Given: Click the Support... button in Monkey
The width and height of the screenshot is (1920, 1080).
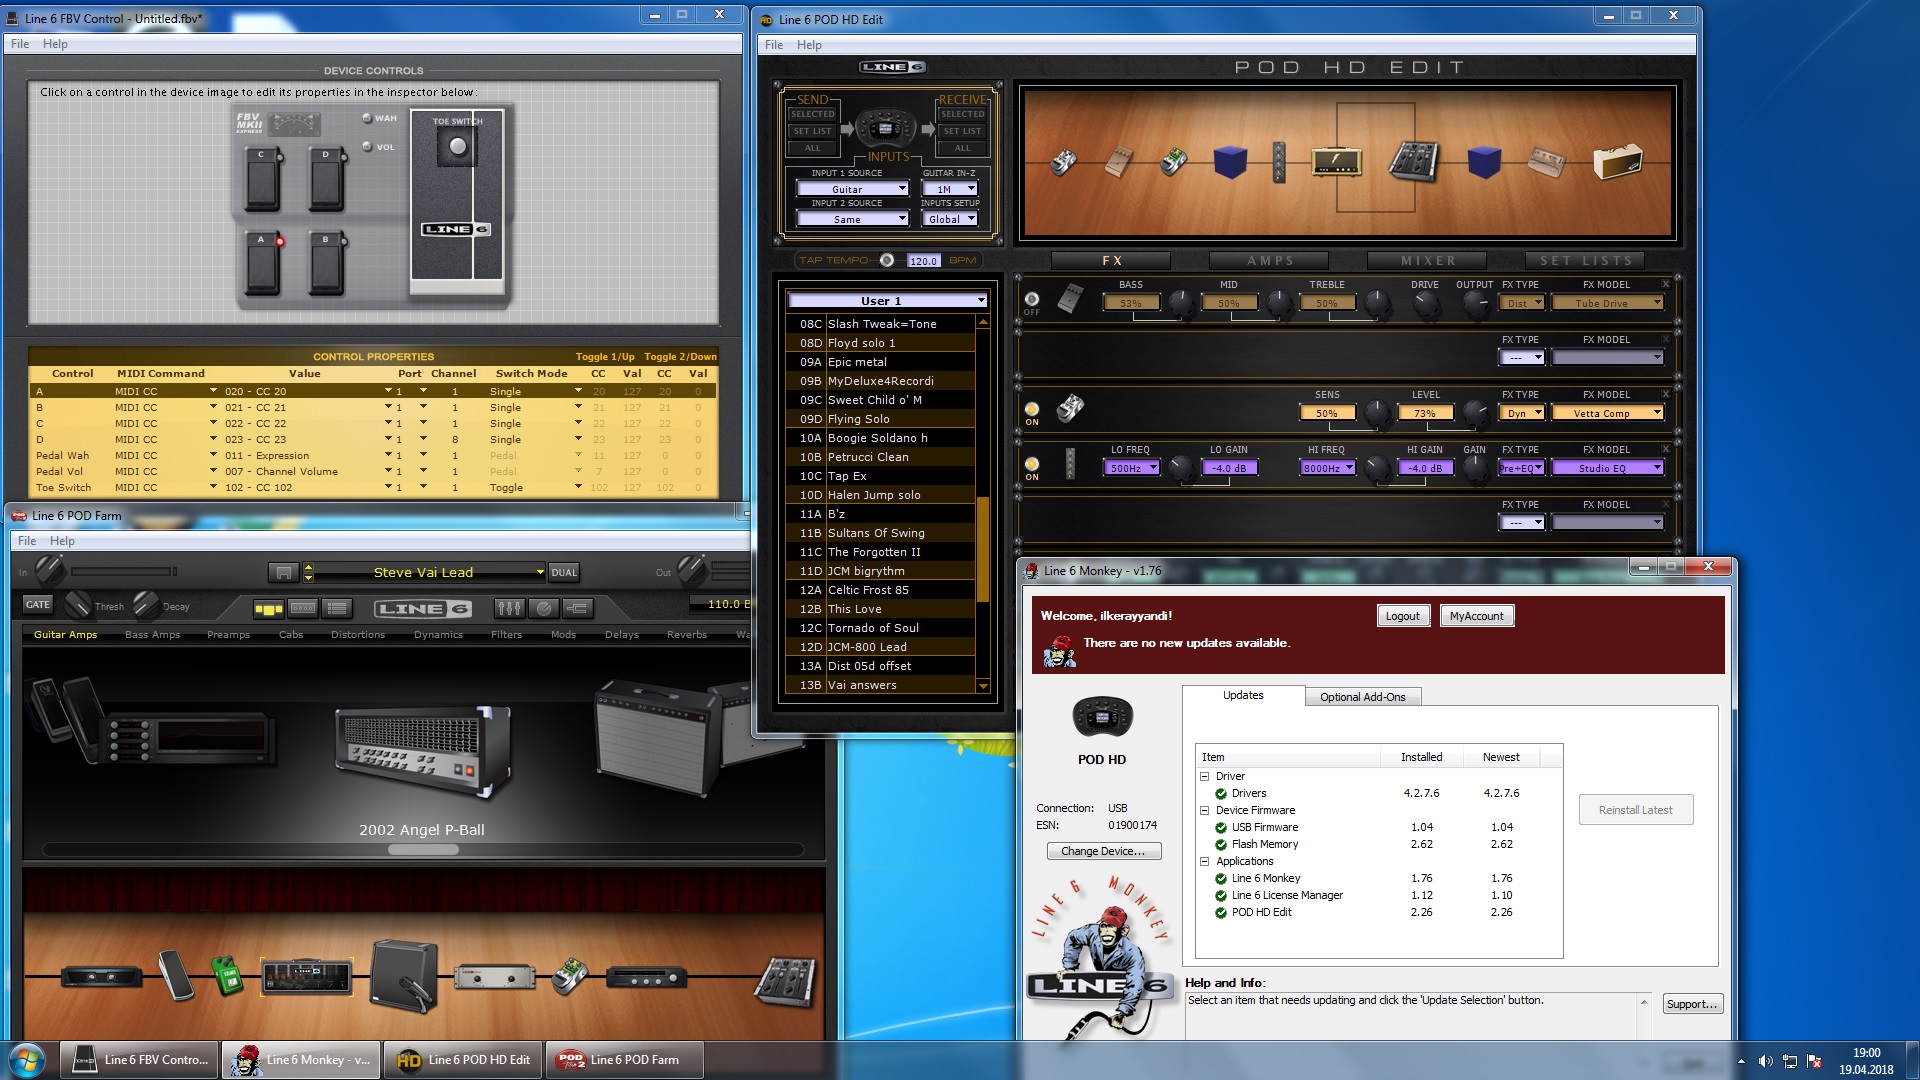Looking at the screenshot, I should tap(1692, 1004).
